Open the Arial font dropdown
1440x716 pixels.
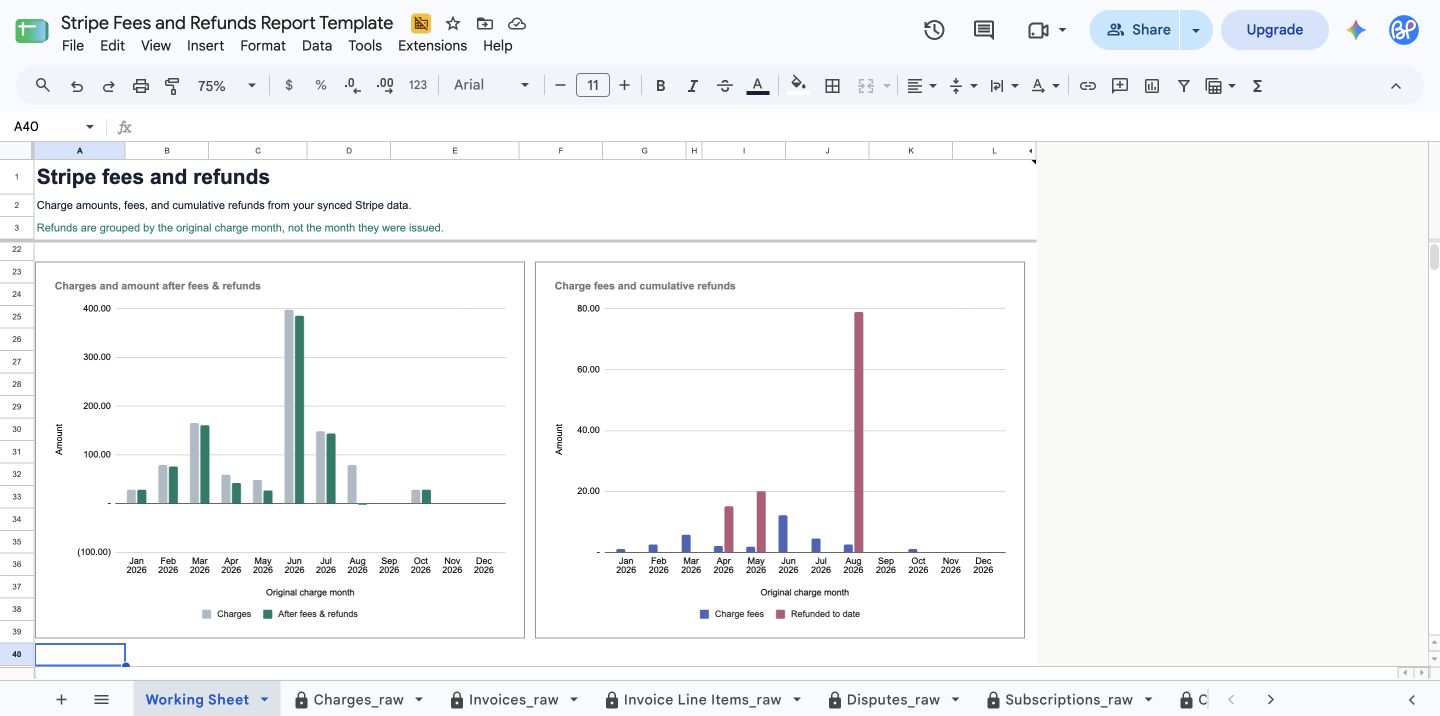pyautogui.click(x=491, y=86)
